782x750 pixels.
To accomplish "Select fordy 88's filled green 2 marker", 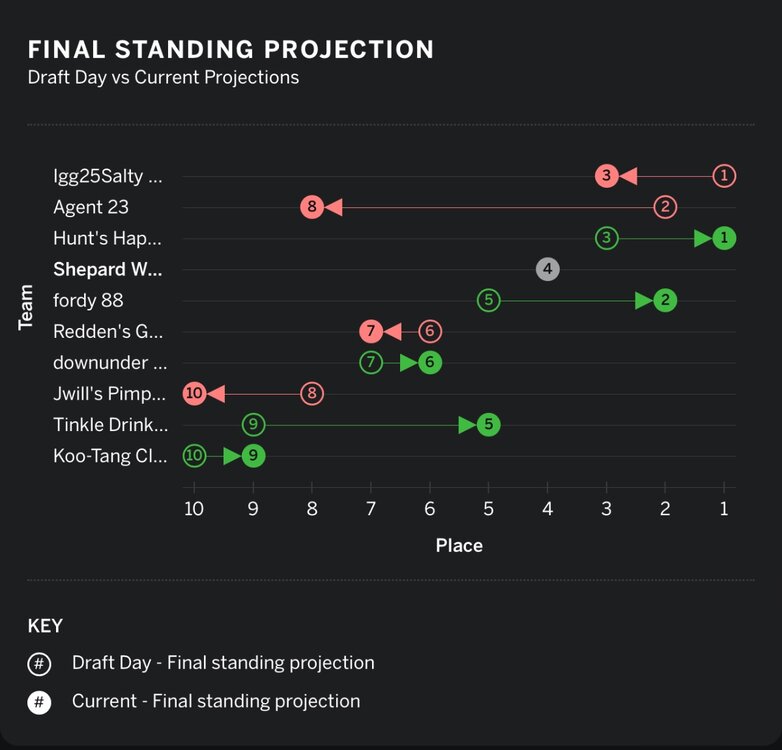I will tap(665, 300).
